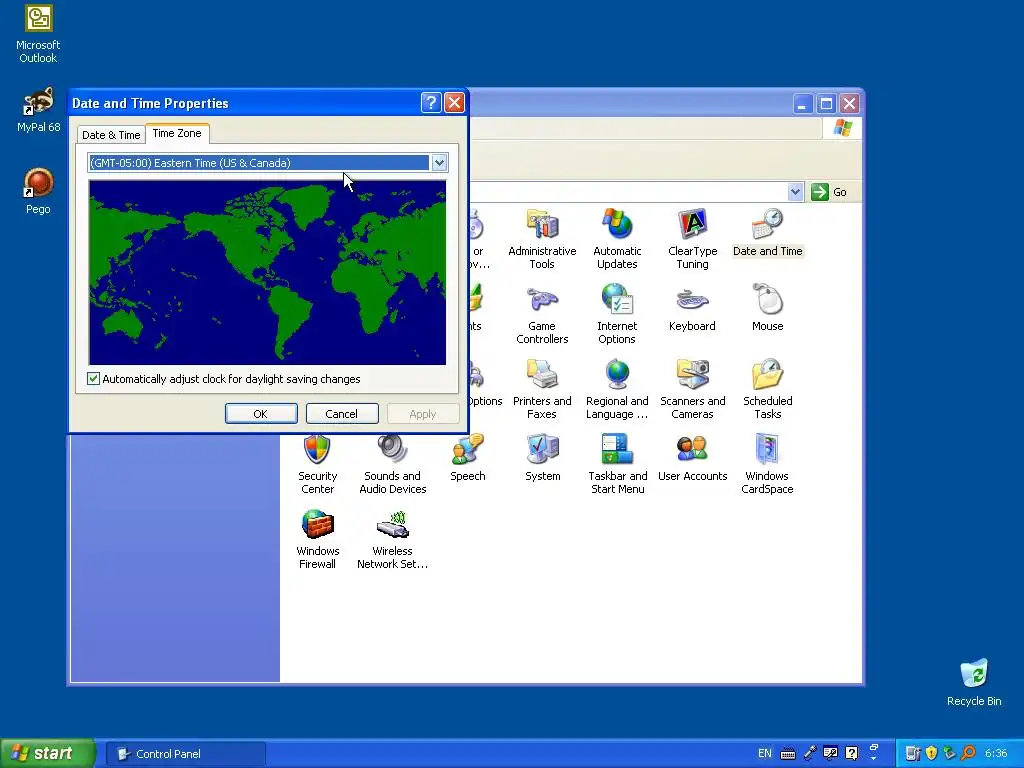This screenshot has height=768, width=1024.
Task: Close the Date and Time Properties dialog
Action: coord(454,103)
